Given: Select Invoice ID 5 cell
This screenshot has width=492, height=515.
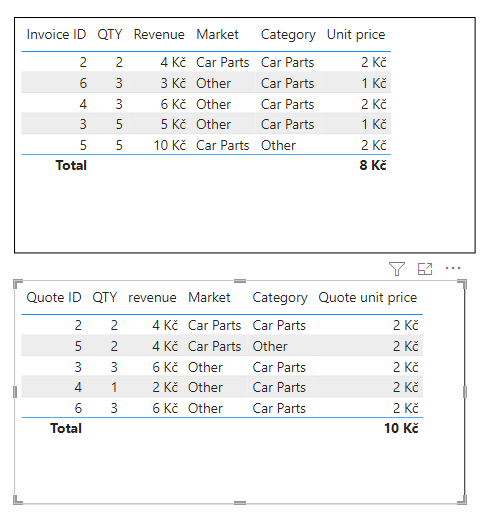Looking at the screenshot, I should point(83,145).
